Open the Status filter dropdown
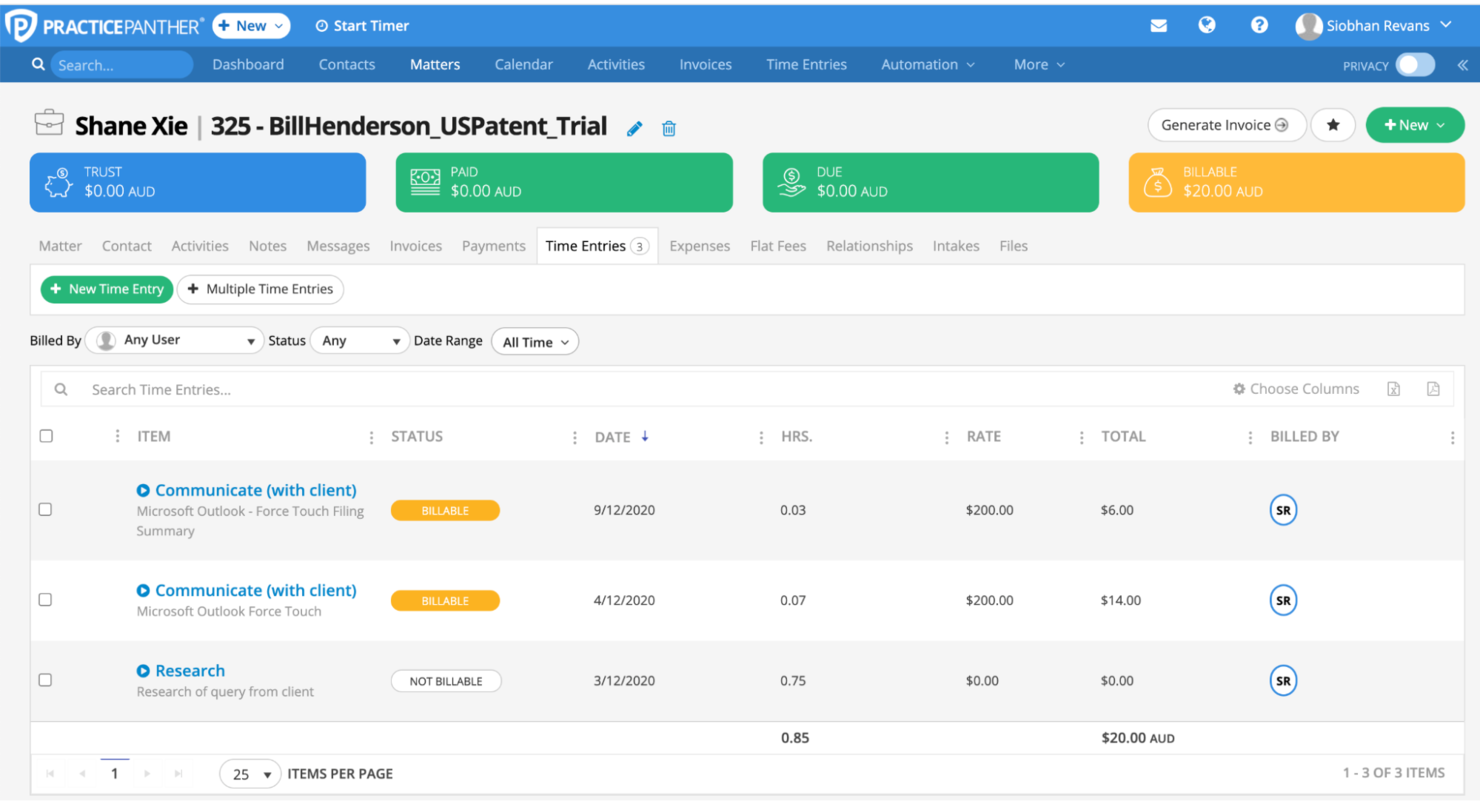The width and height of the screenshot is (1480, 801). (359, 340)
